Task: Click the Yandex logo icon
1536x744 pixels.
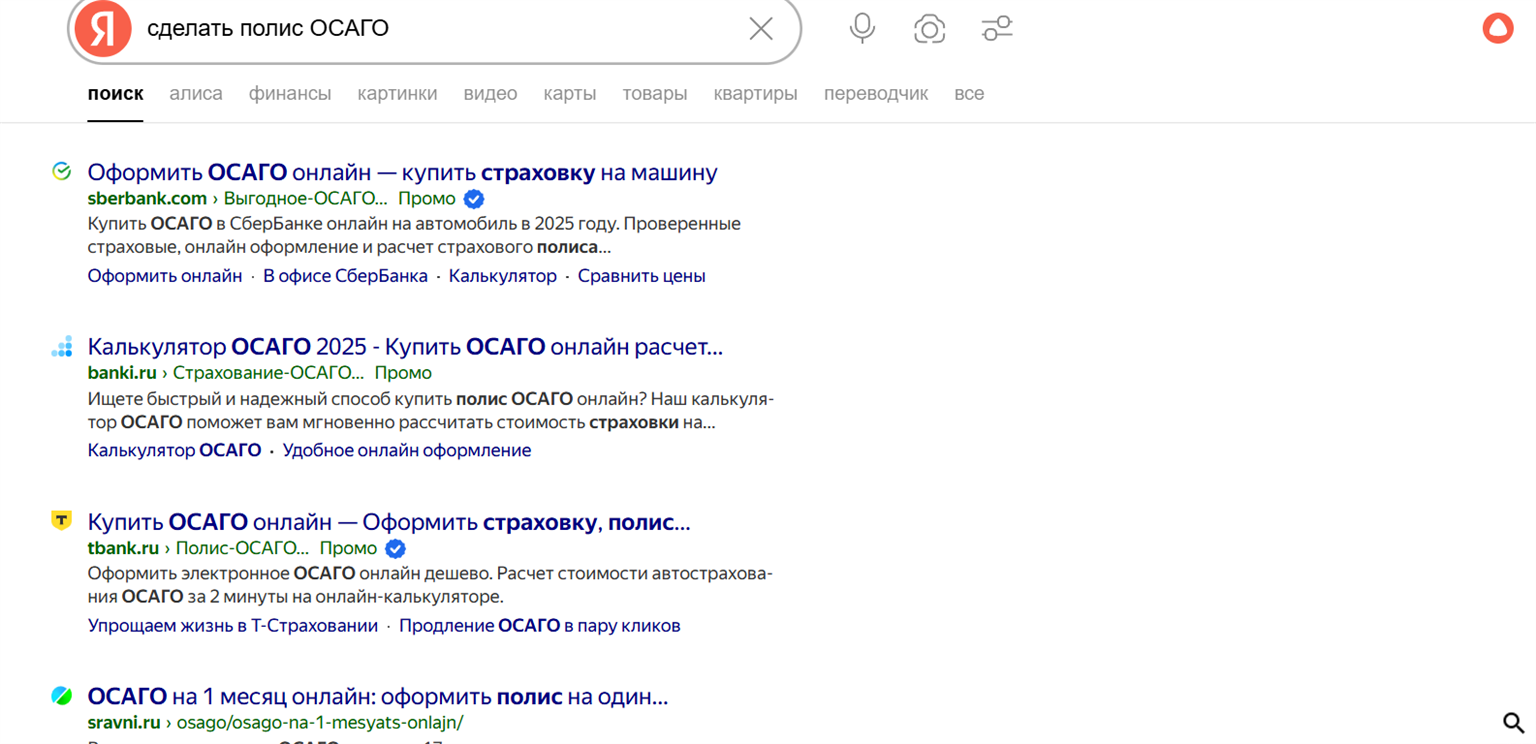Action: point(104,29)
